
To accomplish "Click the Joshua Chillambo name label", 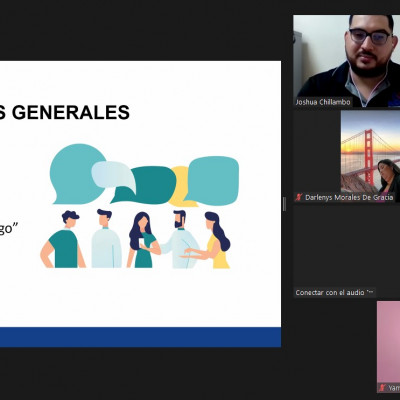I will (x=323, y=102).
